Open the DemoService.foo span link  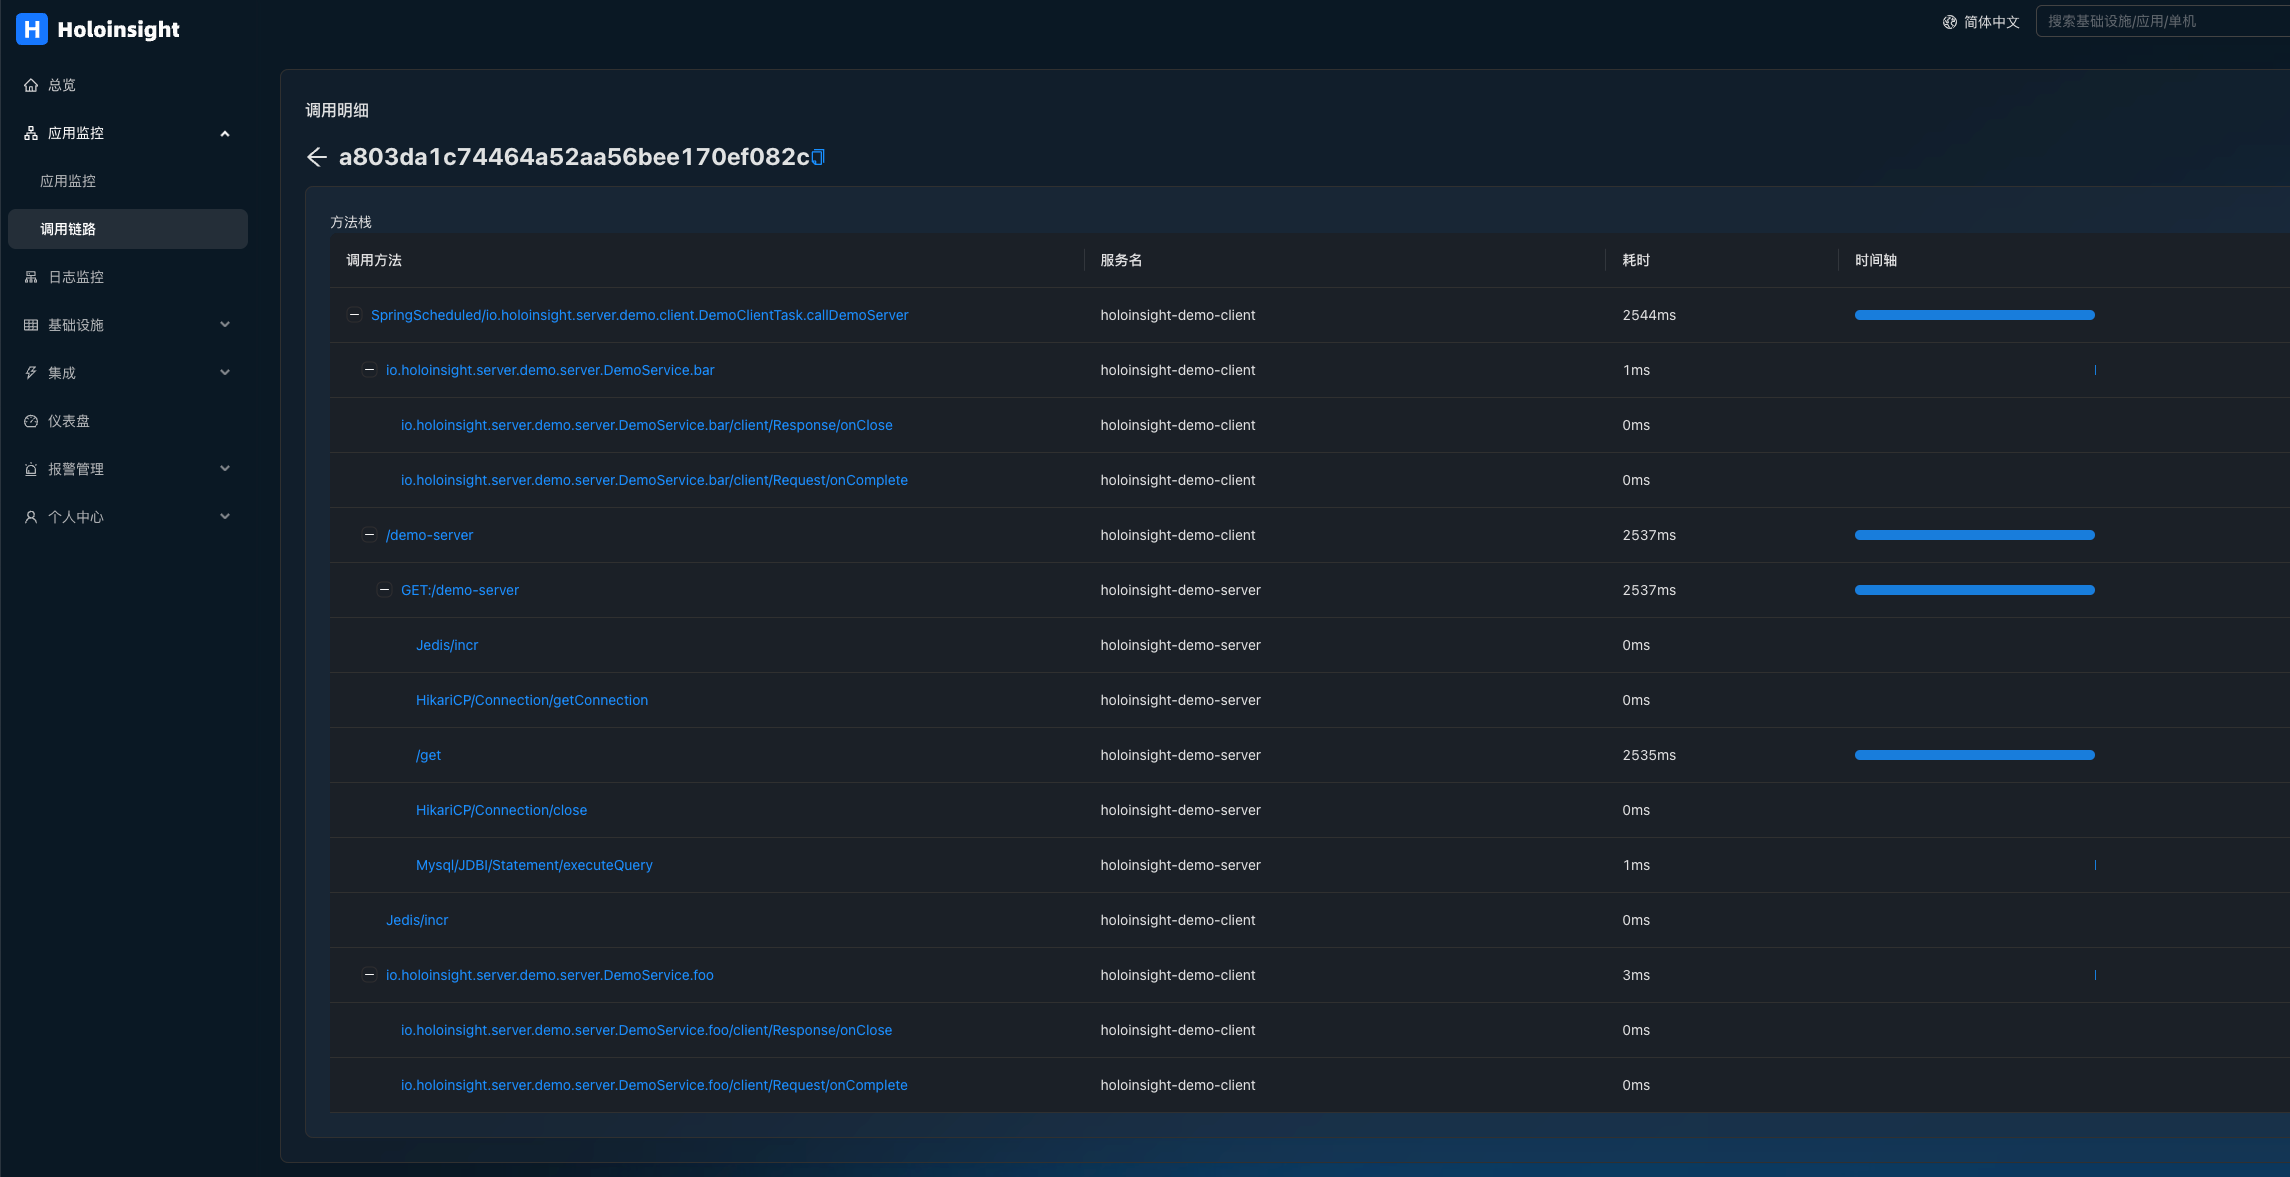[550, 975]
